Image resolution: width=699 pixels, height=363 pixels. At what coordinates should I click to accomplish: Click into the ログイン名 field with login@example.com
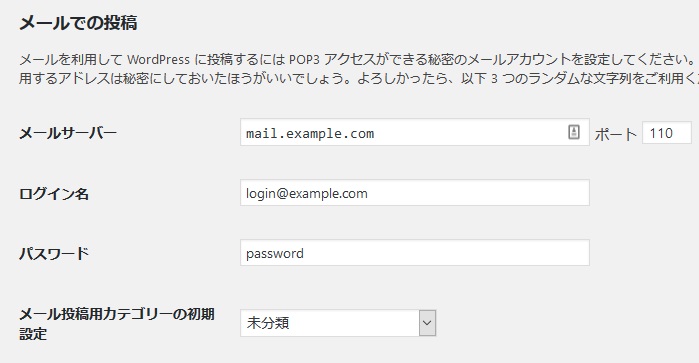pyautogui.click(x=415, y=193)
